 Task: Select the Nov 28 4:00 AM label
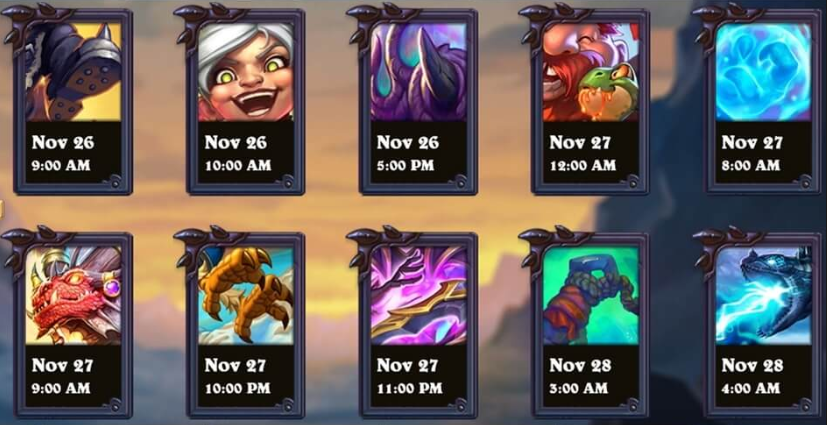pyautogui.click(x=752, y=376)
